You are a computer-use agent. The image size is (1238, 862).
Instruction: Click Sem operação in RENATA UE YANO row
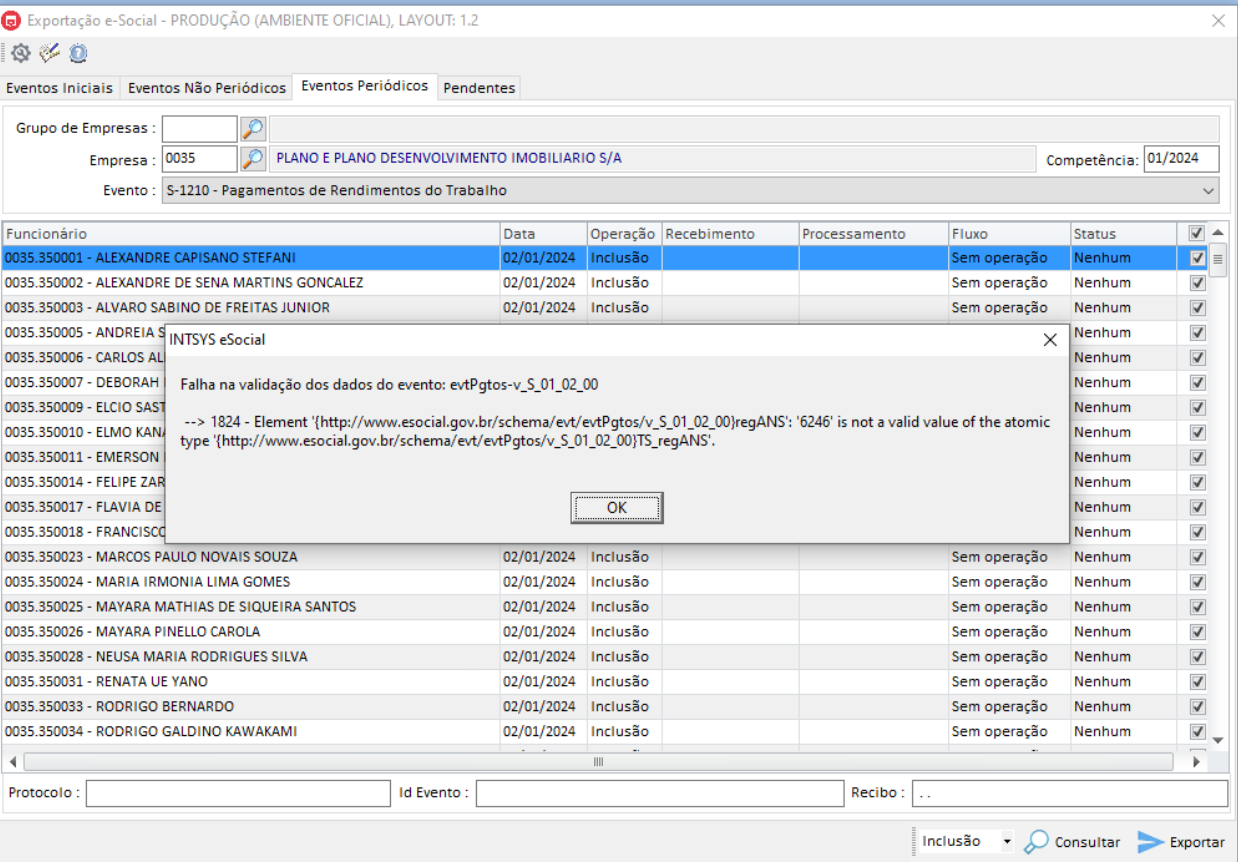pyautogui.click(x=999, y=682)
